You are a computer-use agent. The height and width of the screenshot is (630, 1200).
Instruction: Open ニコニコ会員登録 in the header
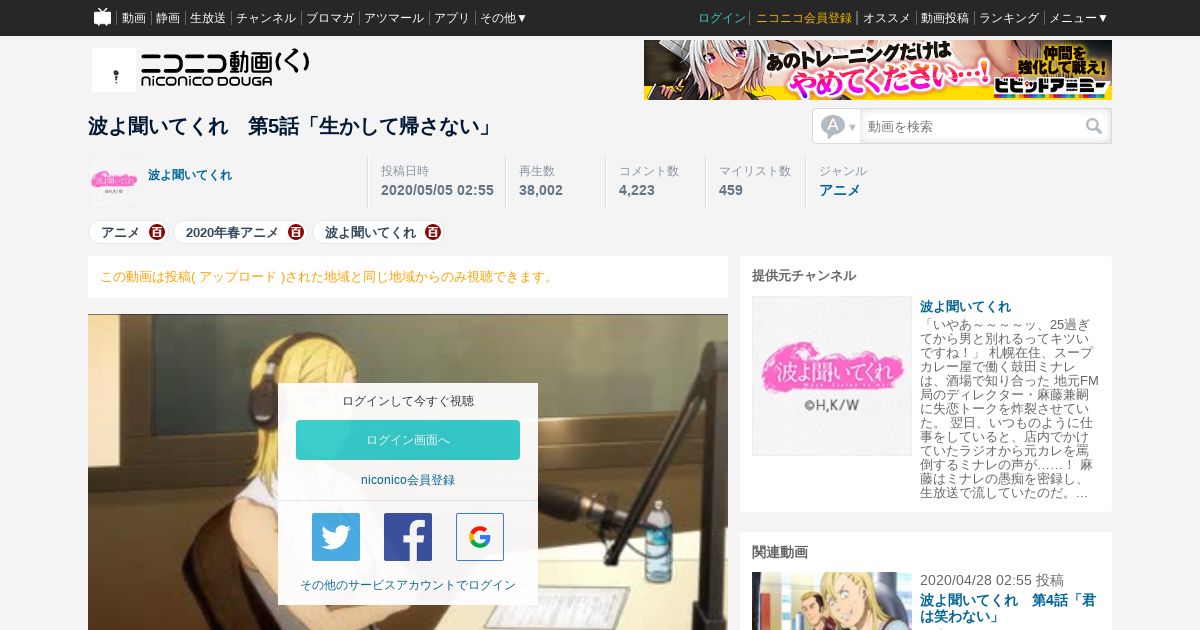pyautogui.click(x=804, y=18)
